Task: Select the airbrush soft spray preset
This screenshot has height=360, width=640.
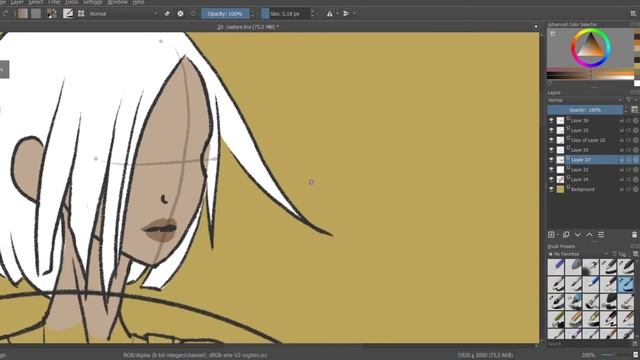Action: tap(591, 267)
